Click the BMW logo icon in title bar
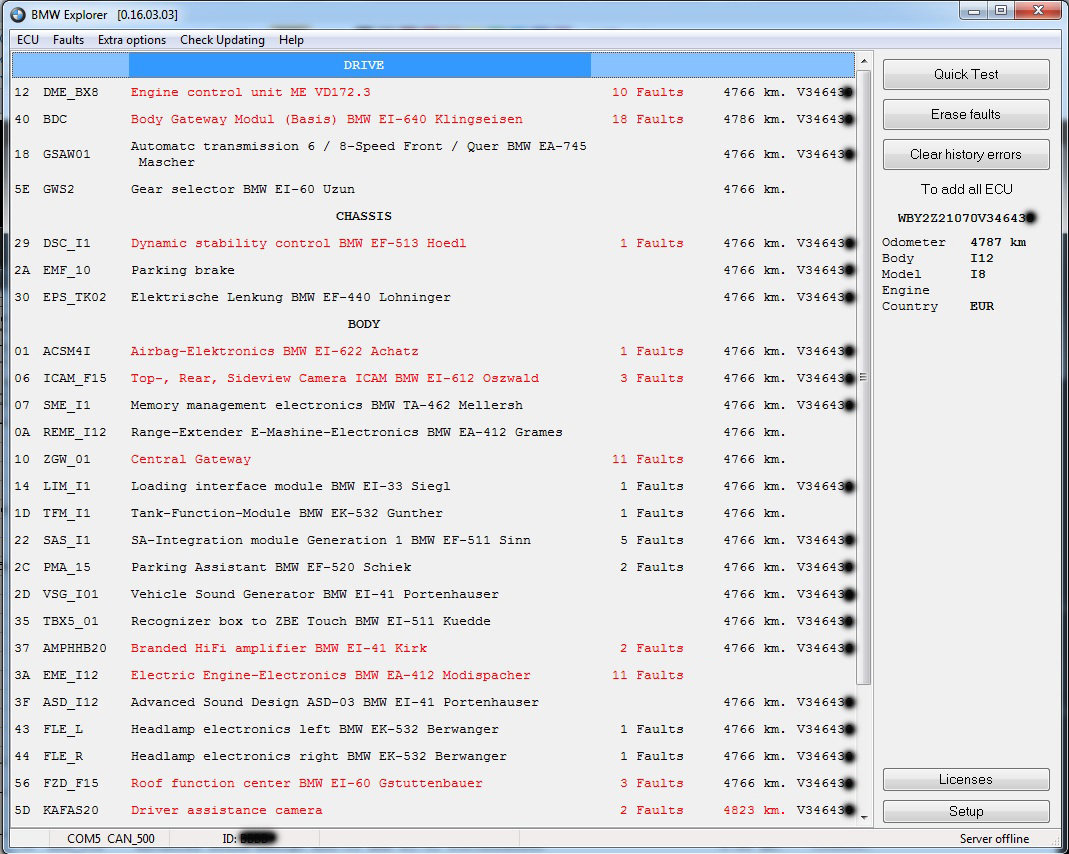Viewport: 1069px width, 854px height. 17,15
